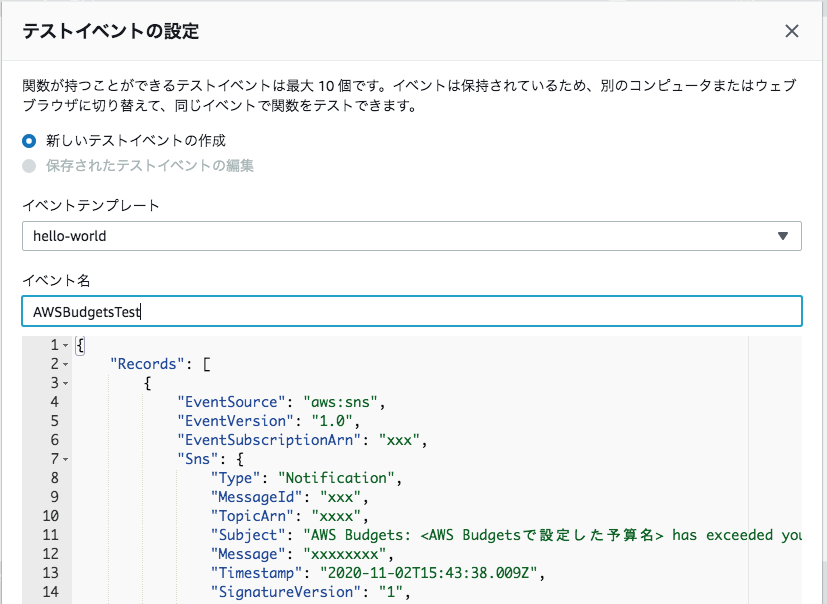Select 保存されたテストイベントの編集 option
Screen dimensions: 827x604
(x=26, y=165)
